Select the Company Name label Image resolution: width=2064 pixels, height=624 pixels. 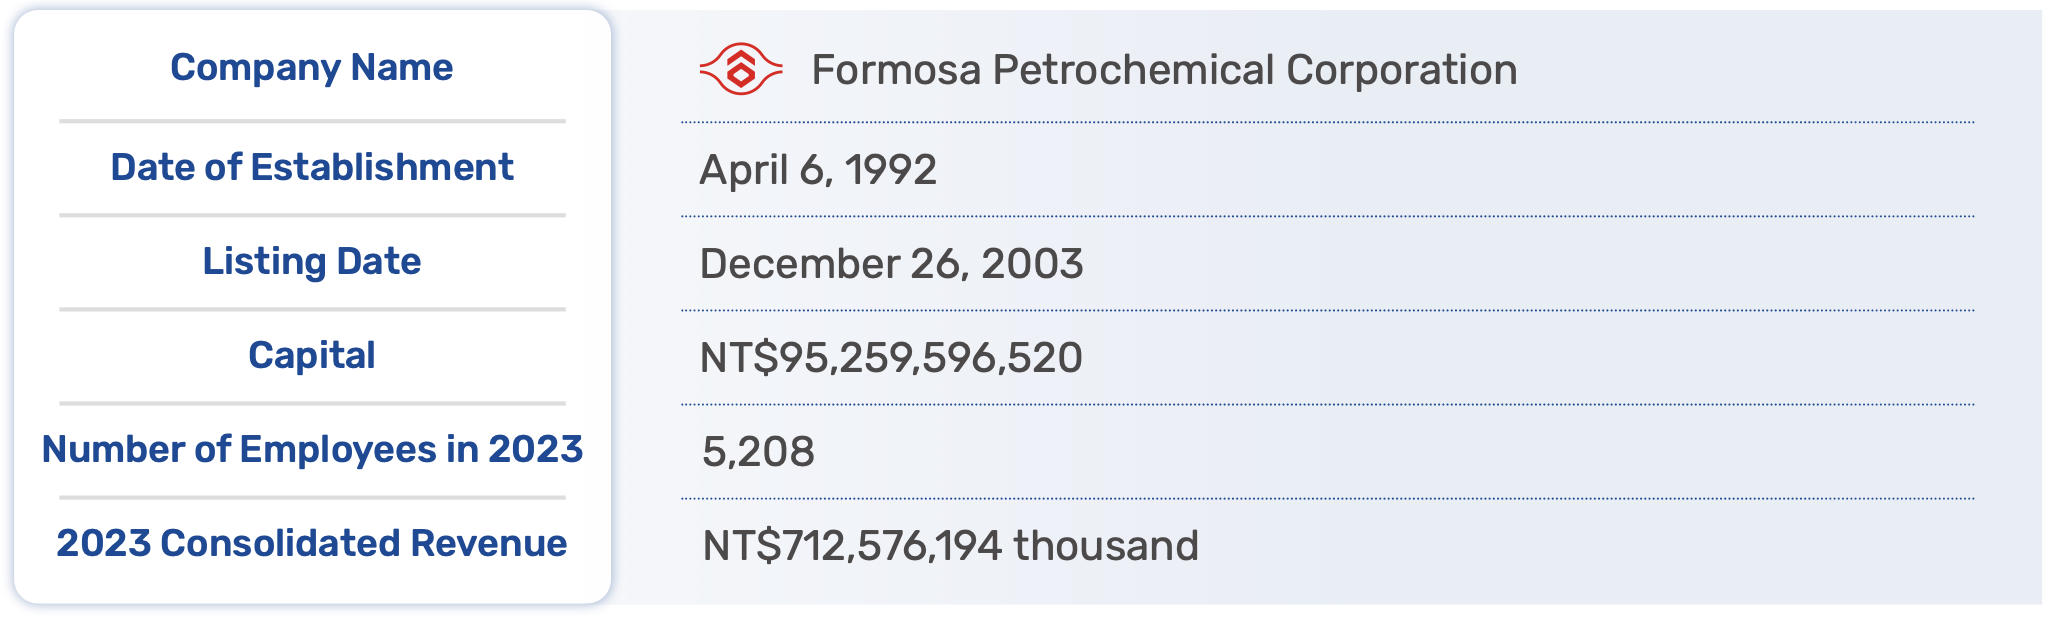312,67
